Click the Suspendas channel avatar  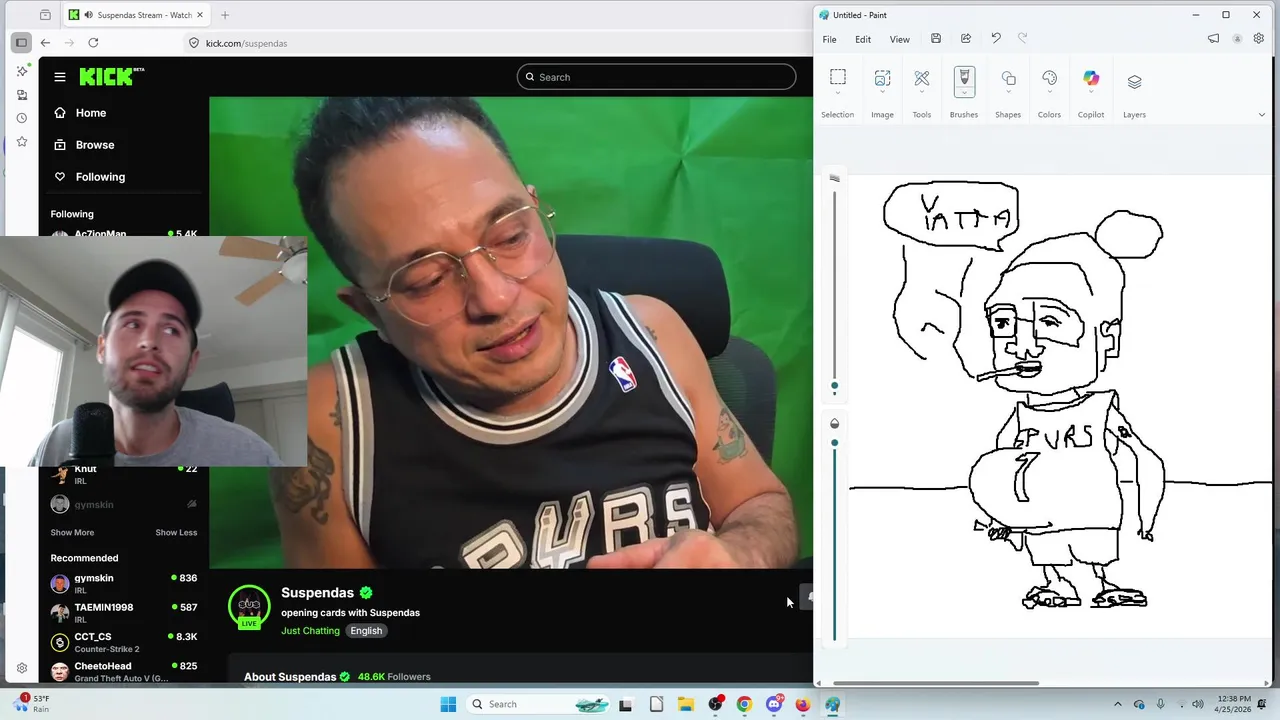249,605
